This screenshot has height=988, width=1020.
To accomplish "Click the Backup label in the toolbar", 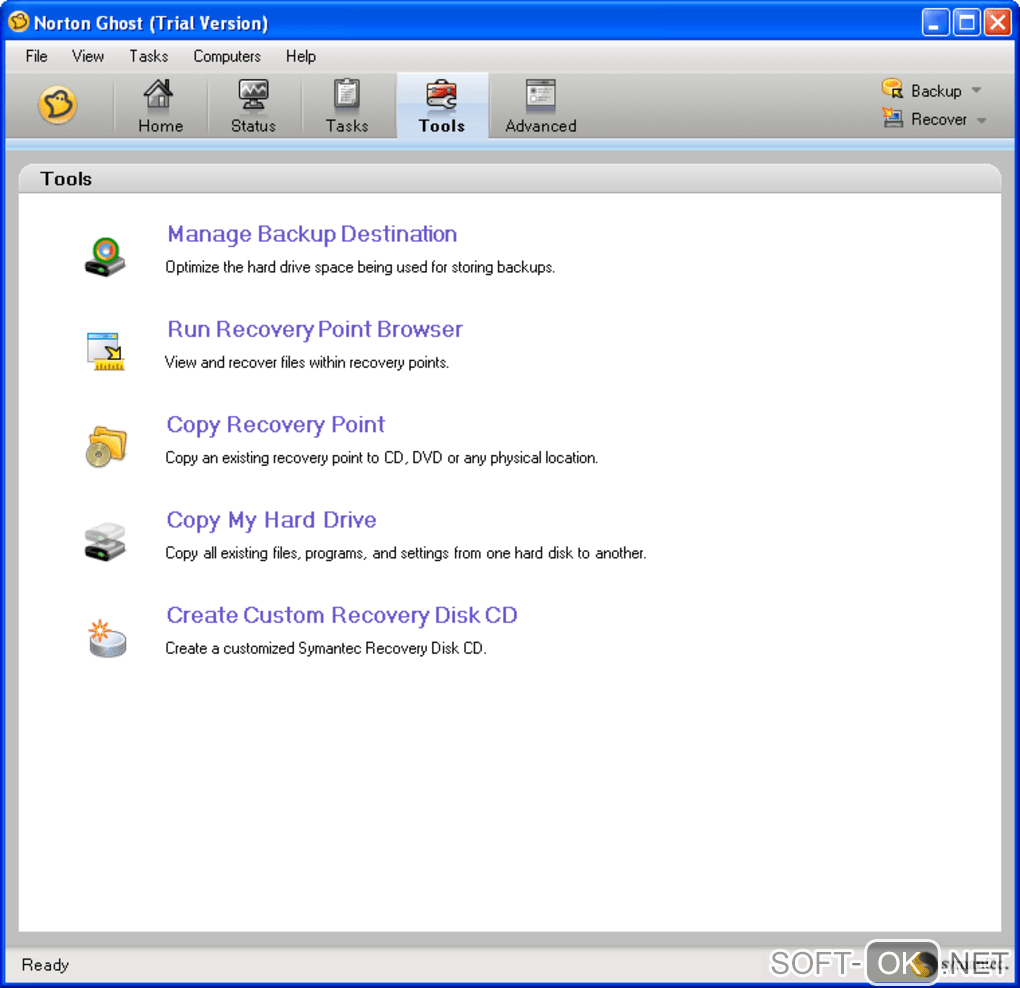I will [x=936, y=91].
